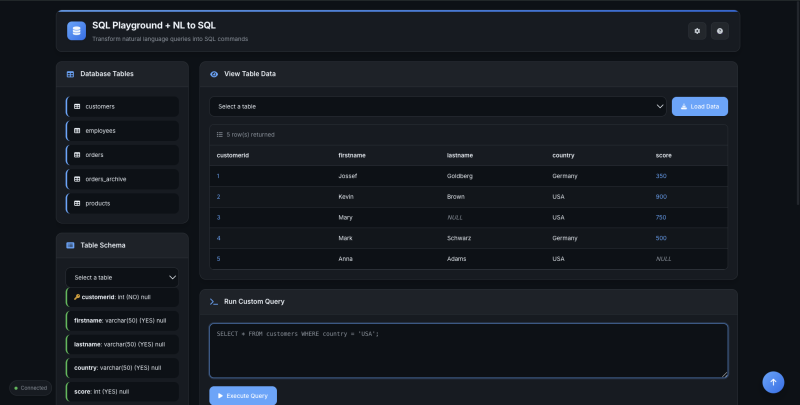Click the table icon next to customers
Image resolution: width=800 pixels, height=405 pixels.
(77, 106)
